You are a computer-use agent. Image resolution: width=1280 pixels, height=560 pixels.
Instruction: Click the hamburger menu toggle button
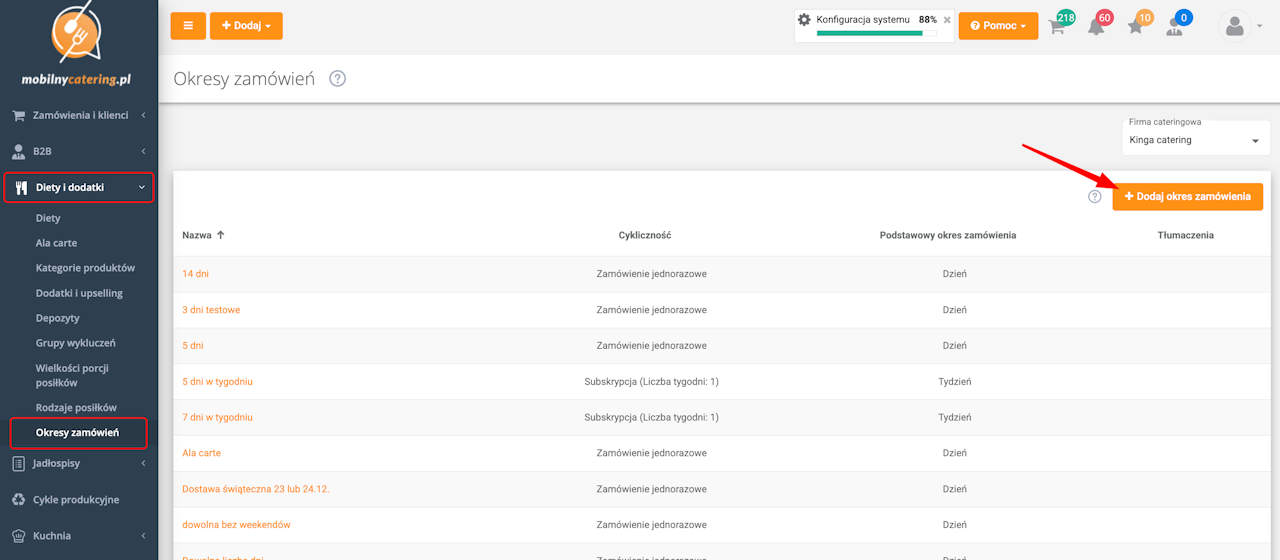[x=188, y=26]
